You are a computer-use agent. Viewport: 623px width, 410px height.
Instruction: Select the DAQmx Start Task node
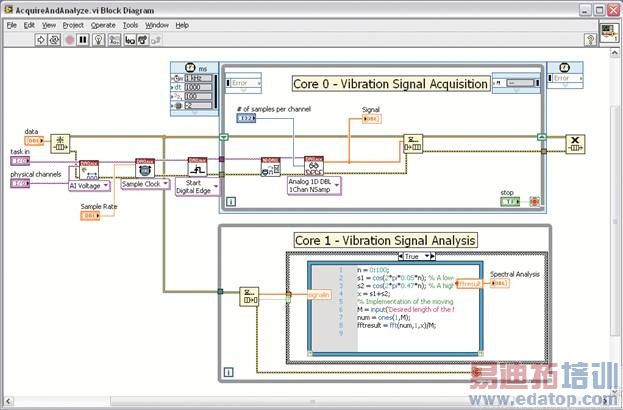[x=271, y=167]
